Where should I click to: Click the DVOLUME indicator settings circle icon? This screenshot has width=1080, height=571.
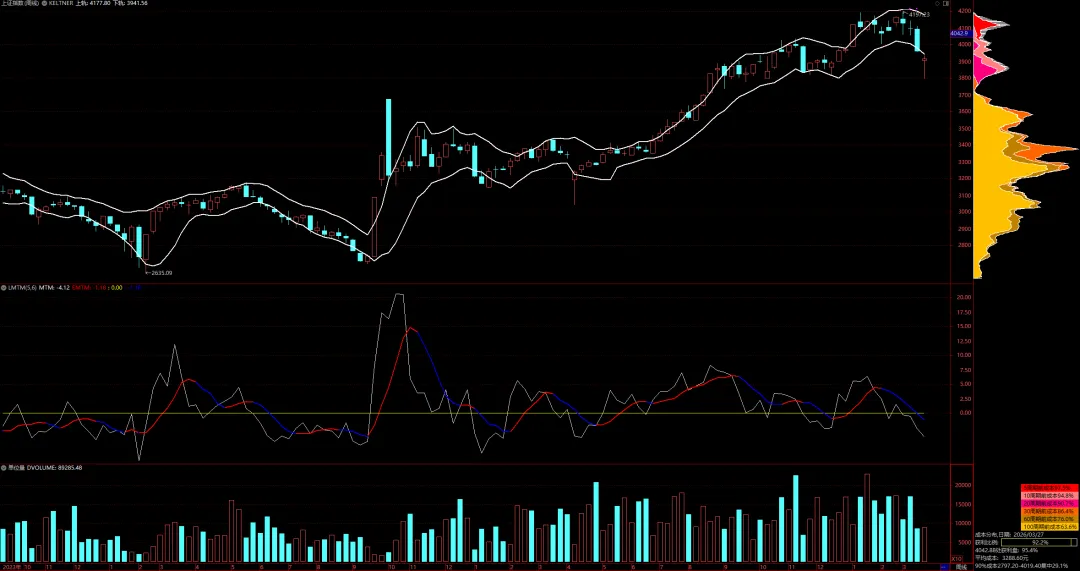pos(3,468)
